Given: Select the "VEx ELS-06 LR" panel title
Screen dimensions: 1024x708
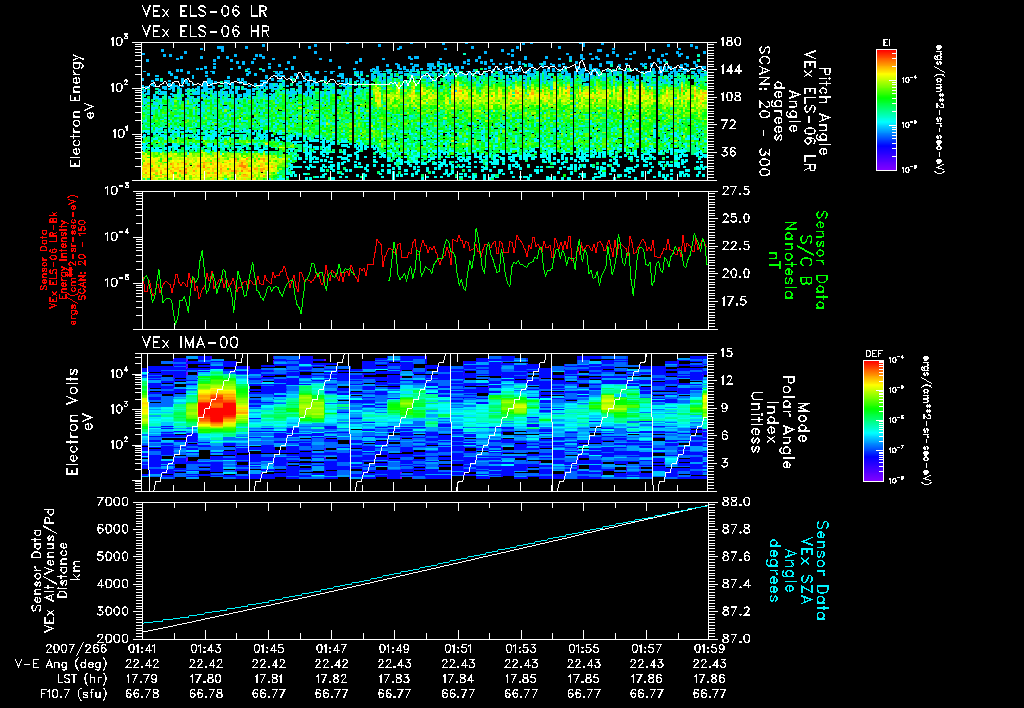Looking at the screenshot, I should 204,12.
